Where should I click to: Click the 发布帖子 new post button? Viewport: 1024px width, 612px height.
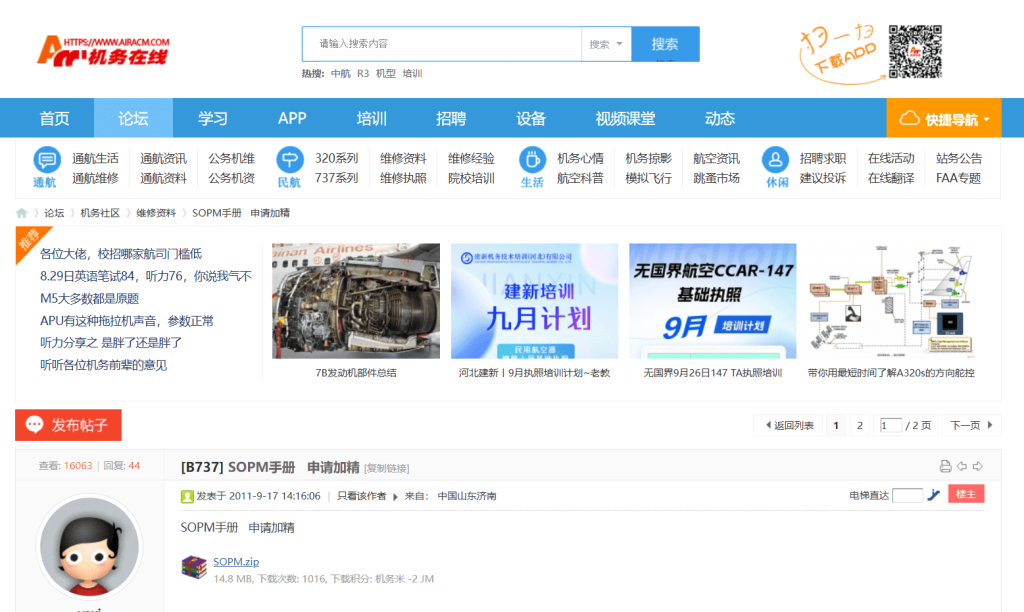tap(69, 425)
